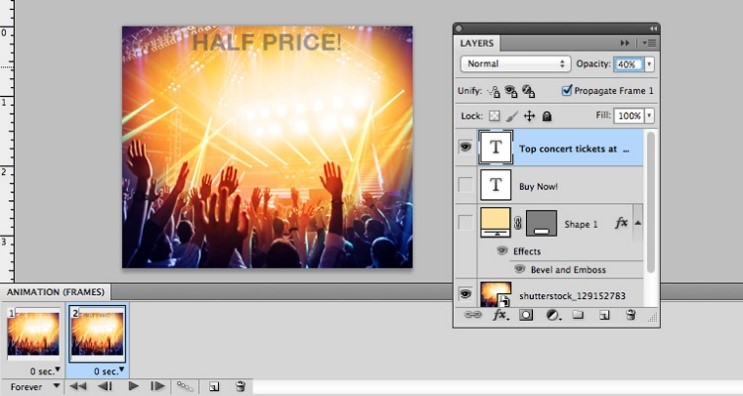The width and height of the screenshot is (743, 396).
Task: Click the Add layer mask icon
Action: coord(526,315)
